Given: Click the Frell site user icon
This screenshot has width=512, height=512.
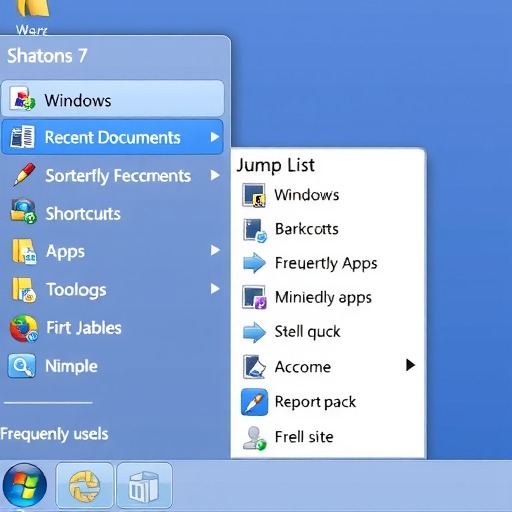Looking at the screenshot, I should click(255, 438).
